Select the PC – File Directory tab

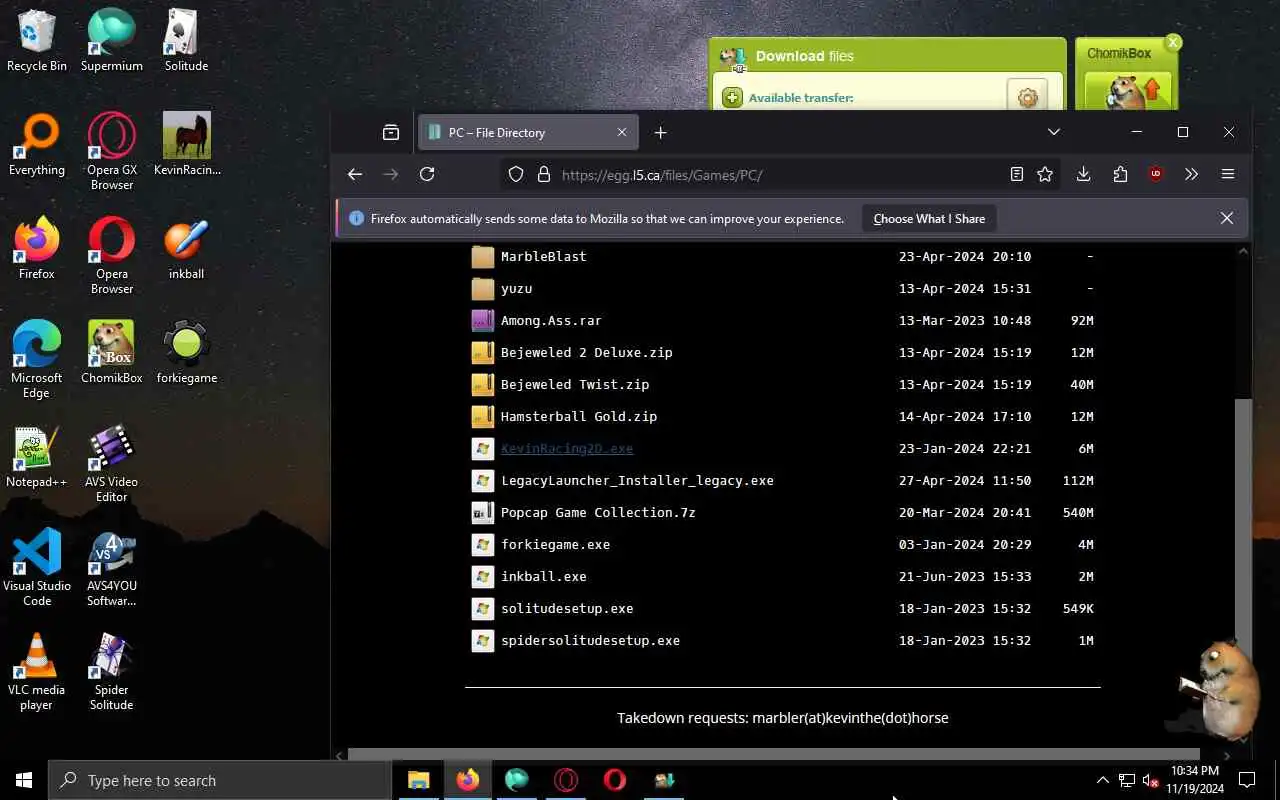529,132
